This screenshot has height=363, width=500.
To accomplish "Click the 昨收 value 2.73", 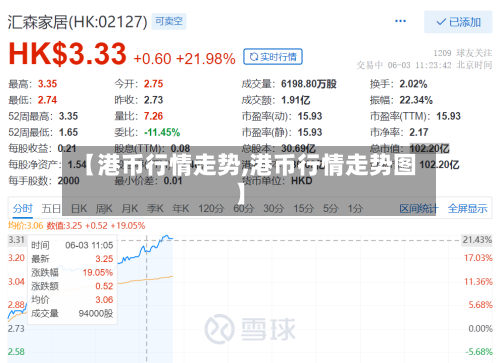I will click(x=153, y=100).
